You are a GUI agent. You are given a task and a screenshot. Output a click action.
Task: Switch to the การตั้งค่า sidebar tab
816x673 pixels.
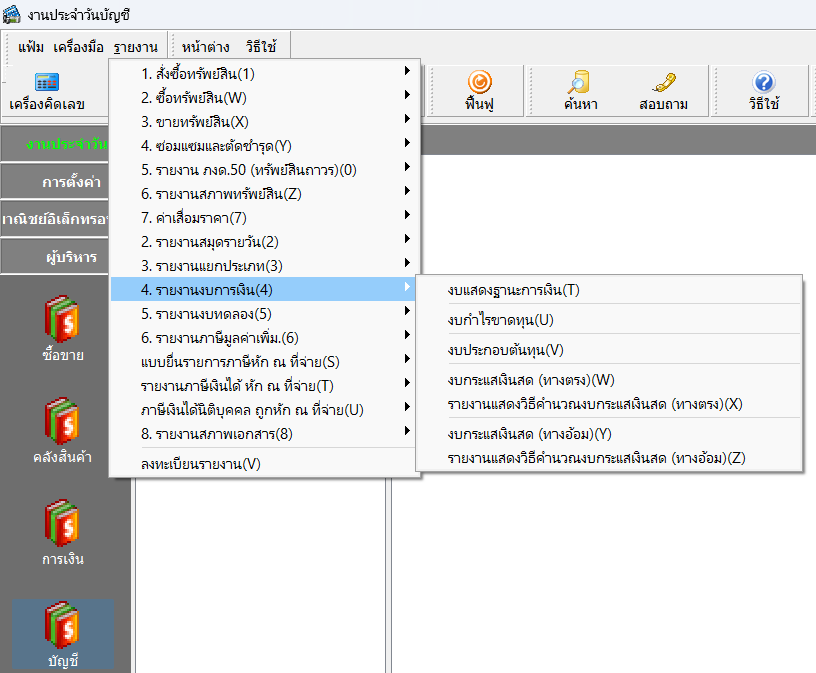(x=55, y=182)
